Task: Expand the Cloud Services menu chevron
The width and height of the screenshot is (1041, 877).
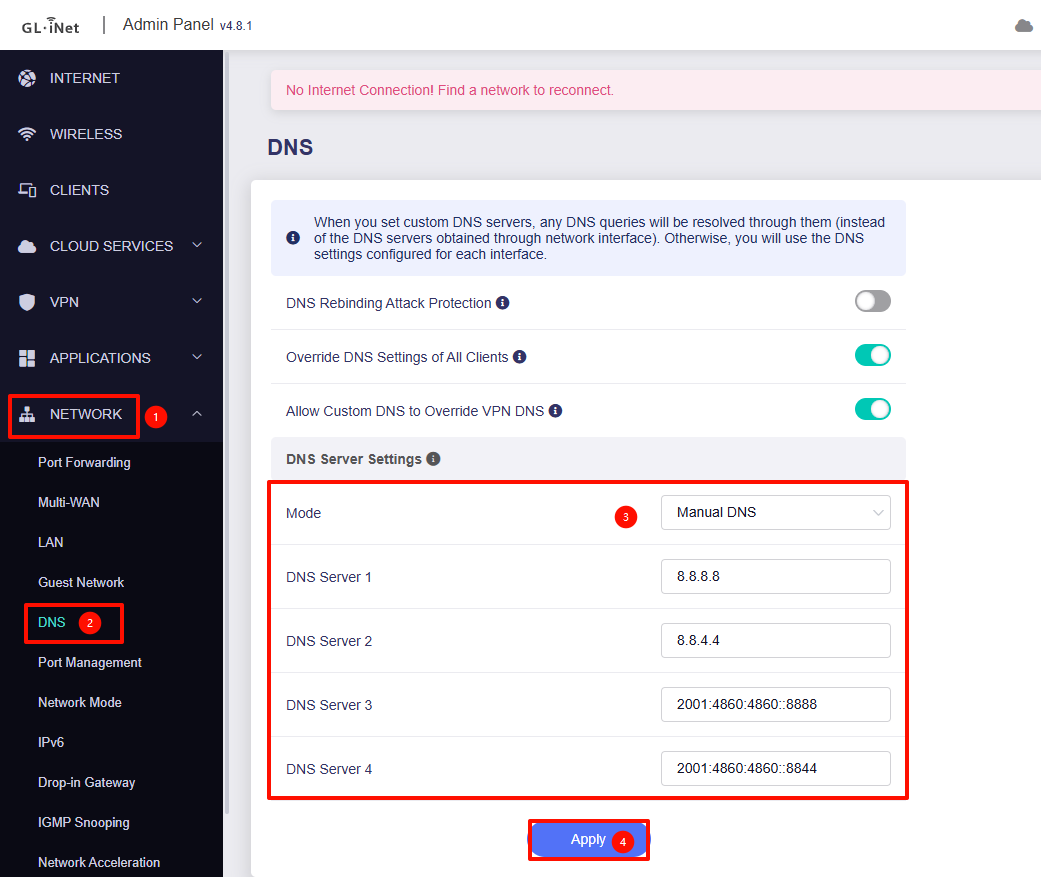Action: pyautogui.click(x=197, y=246)
